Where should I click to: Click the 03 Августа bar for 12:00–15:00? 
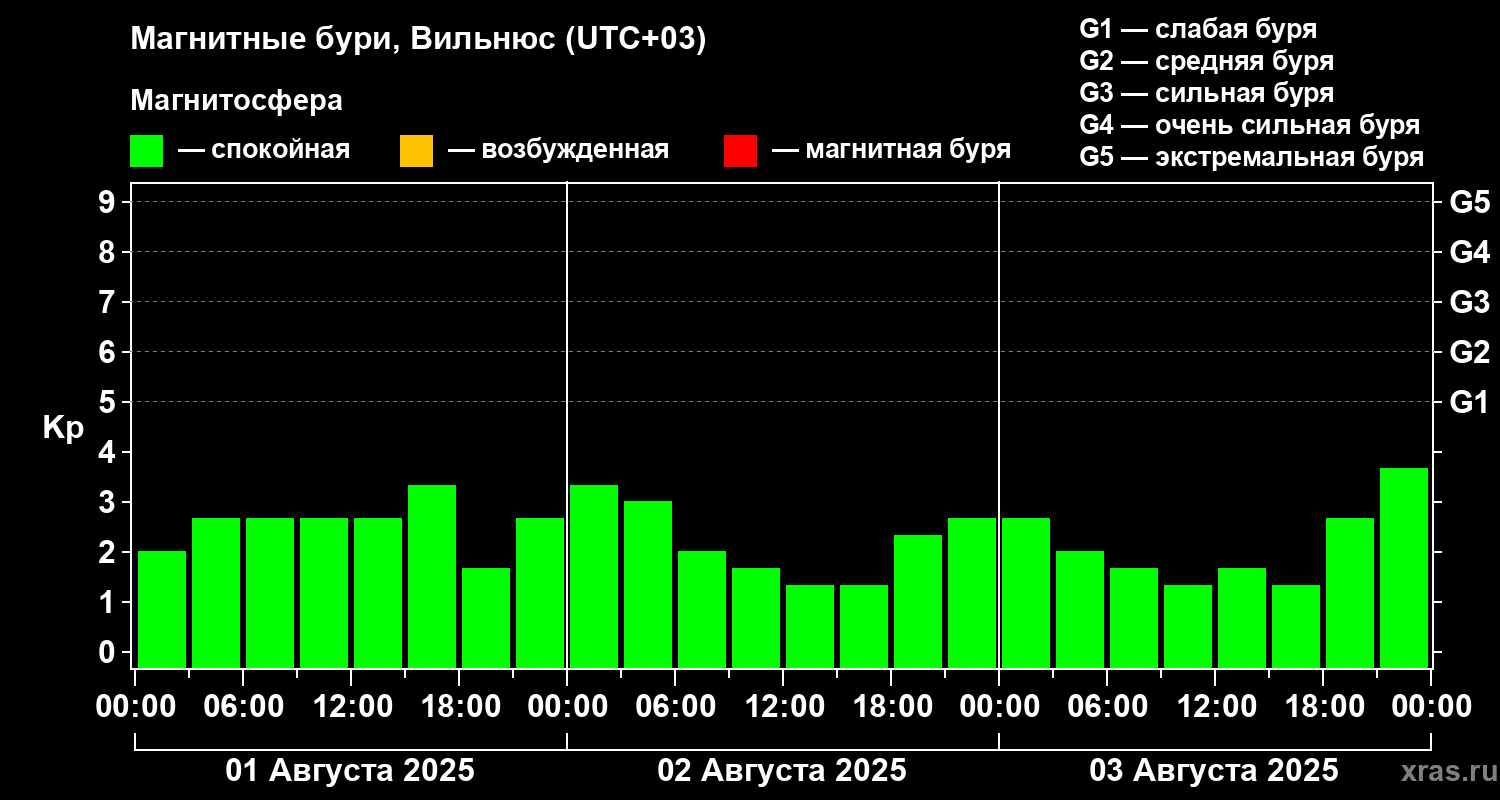coord(1242,618)
